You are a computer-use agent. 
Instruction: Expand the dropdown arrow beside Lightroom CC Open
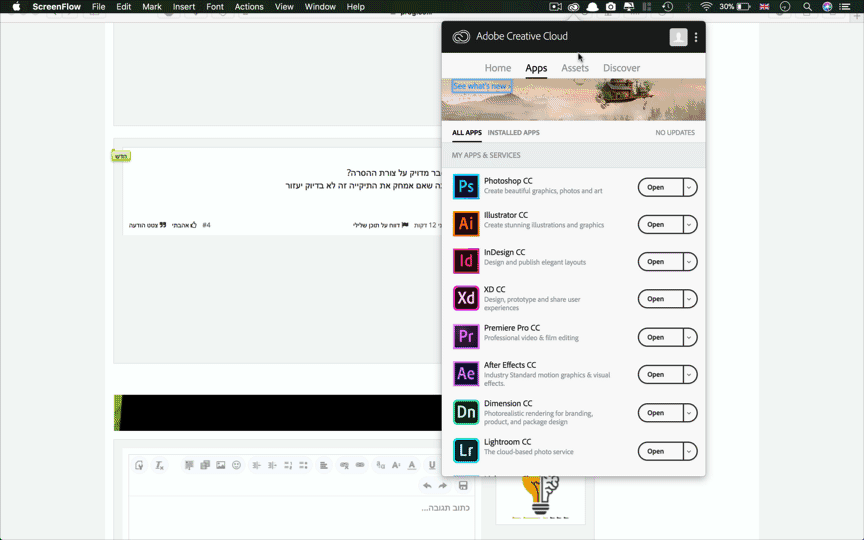pyautogui.click(x=689, y=451)
